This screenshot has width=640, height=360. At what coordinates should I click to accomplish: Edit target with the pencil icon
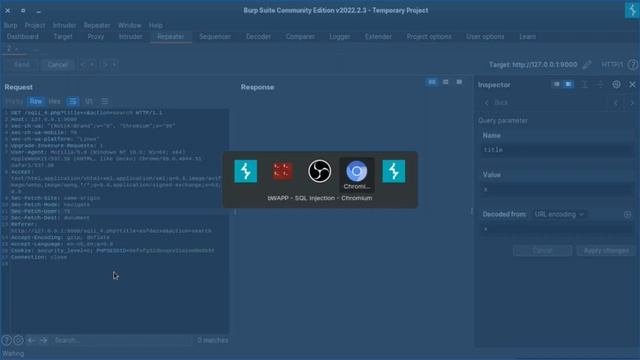[x=587, y=64]
